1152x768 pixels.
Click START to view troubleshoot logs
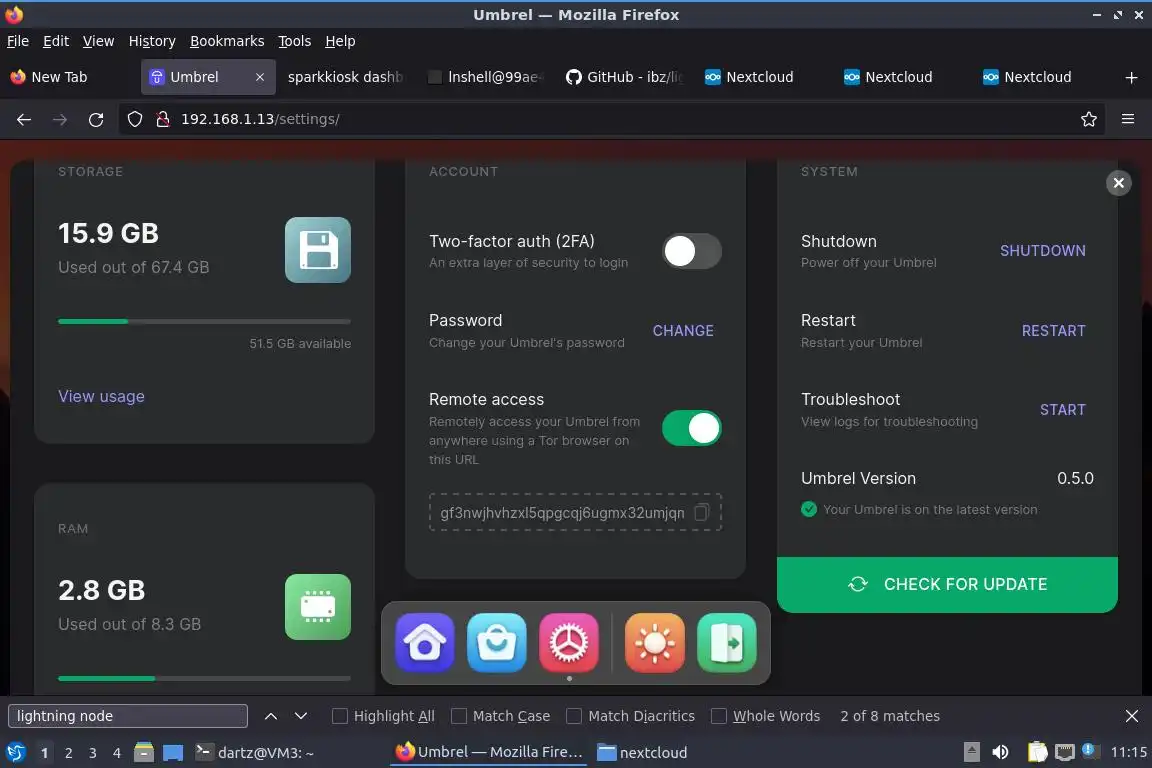point(1062,409)
